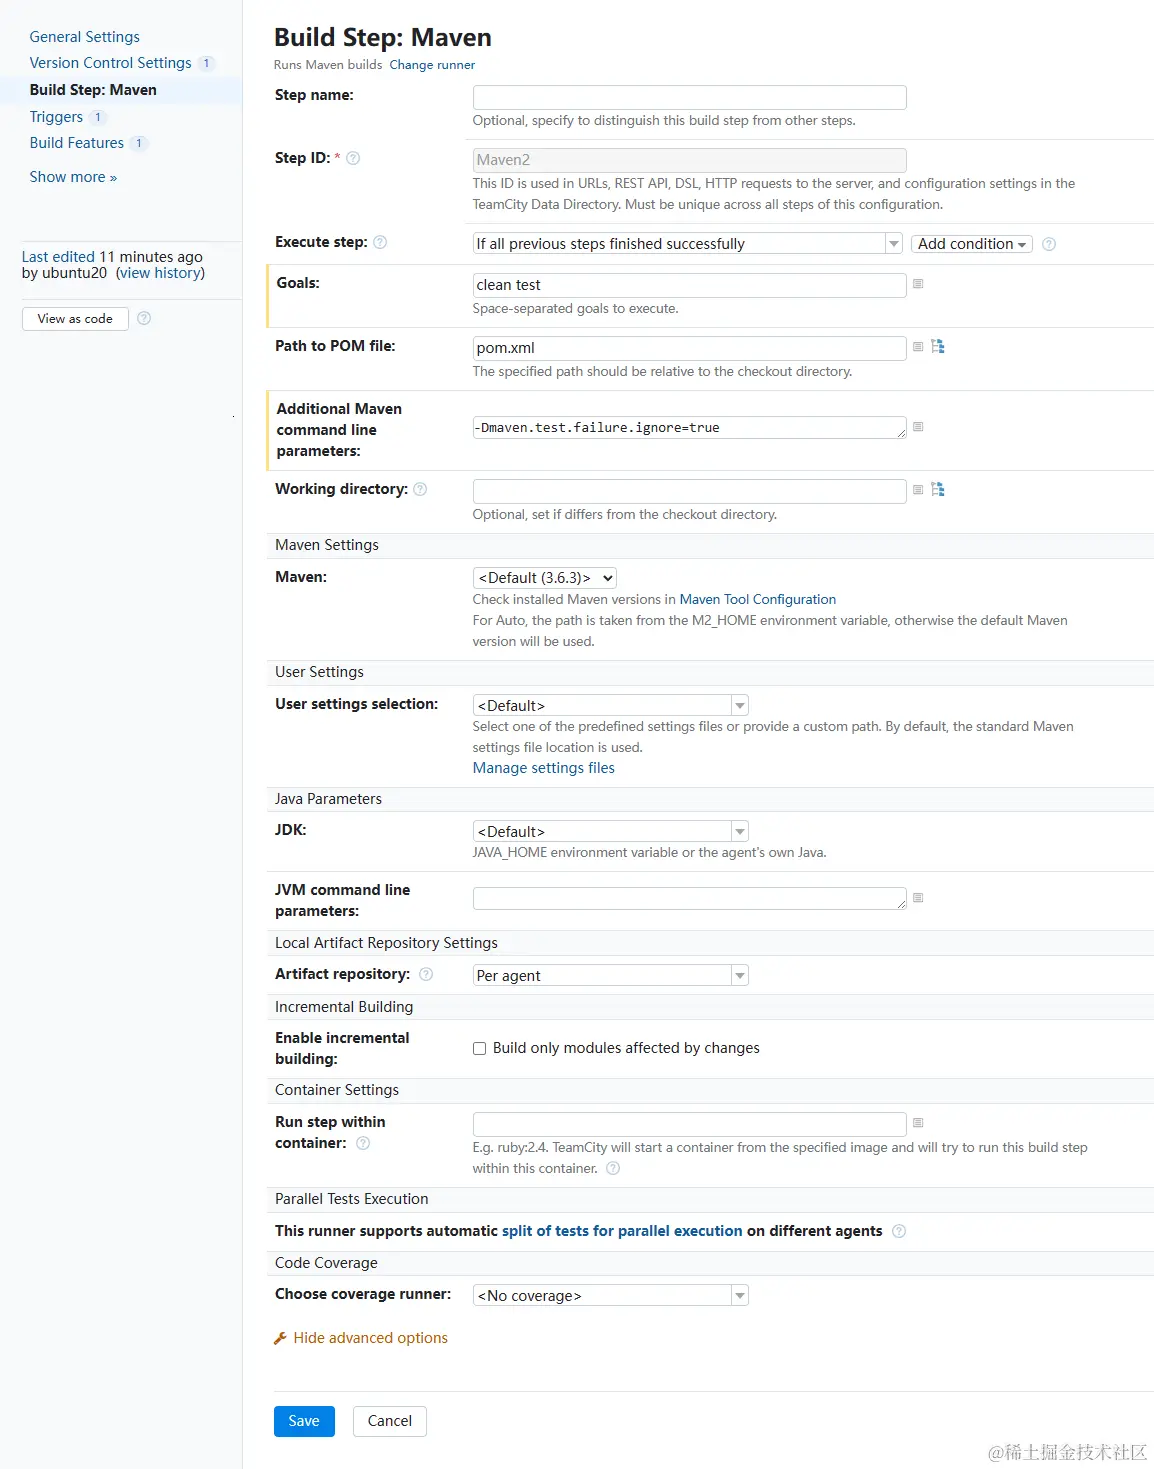
Task: Open file tree icon for POM path
Action: 938,347
